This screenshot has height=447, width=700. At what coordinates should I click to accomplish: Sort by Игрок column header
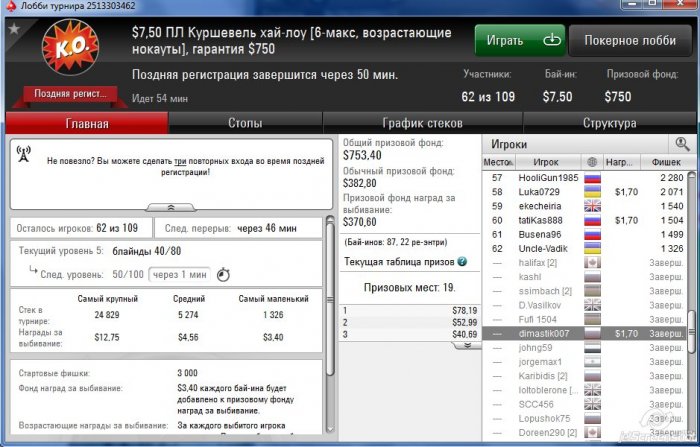point(547,162)
